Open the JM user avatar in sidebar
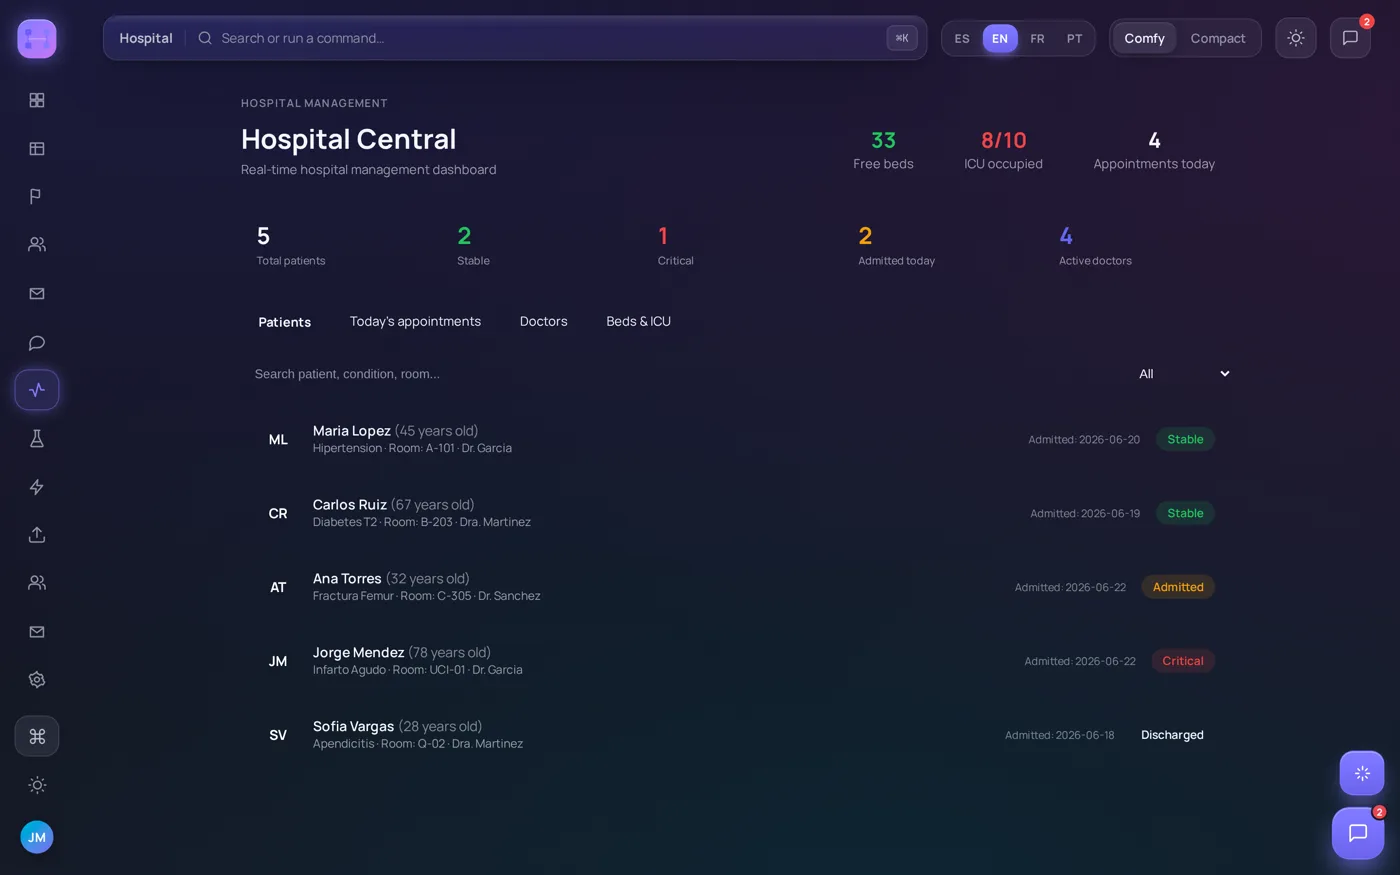This screenshot has height=875, width=1400. [x=37, y=837]
